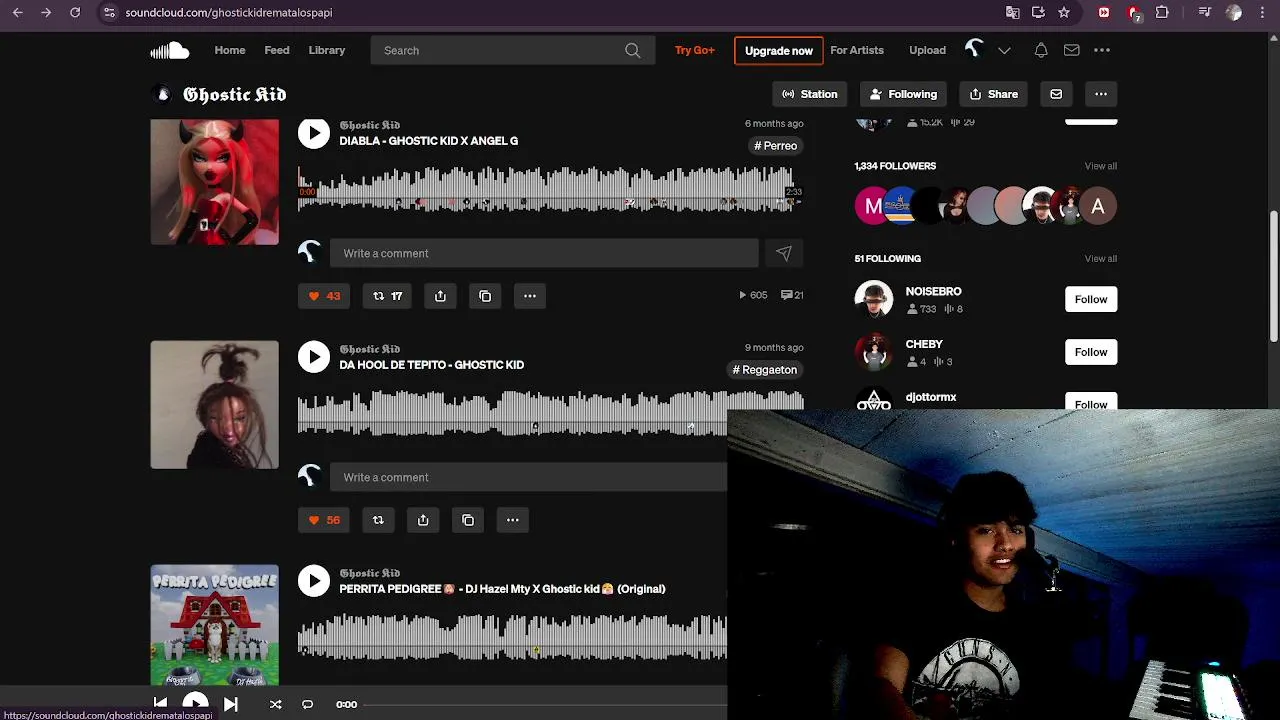Play the DIABLA track
Viewport: 1280px width, 720px height.
[314, 133]
